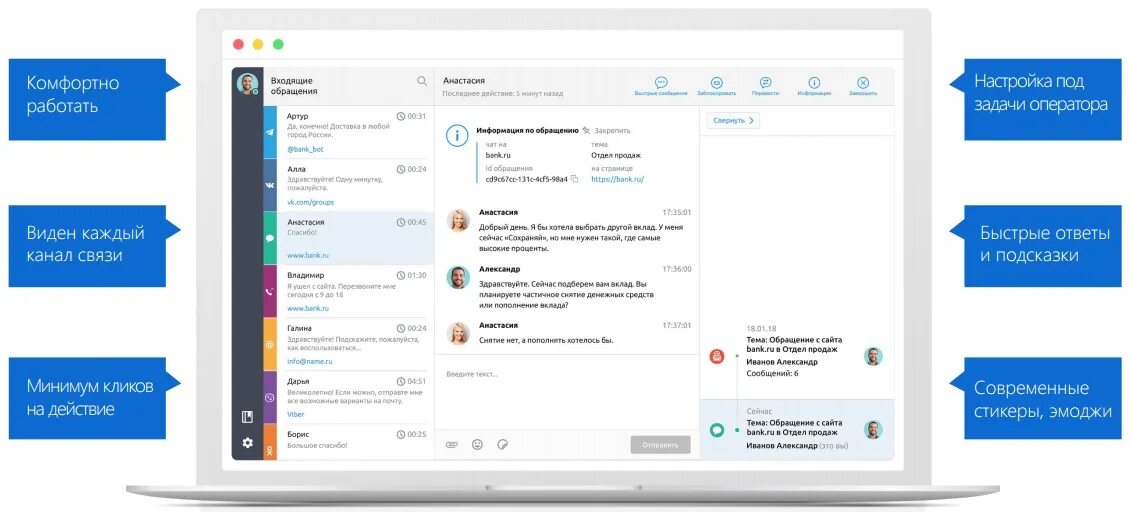
Task: Click the green chat icon on the Сейчас entry
Action: pos(716,430)
